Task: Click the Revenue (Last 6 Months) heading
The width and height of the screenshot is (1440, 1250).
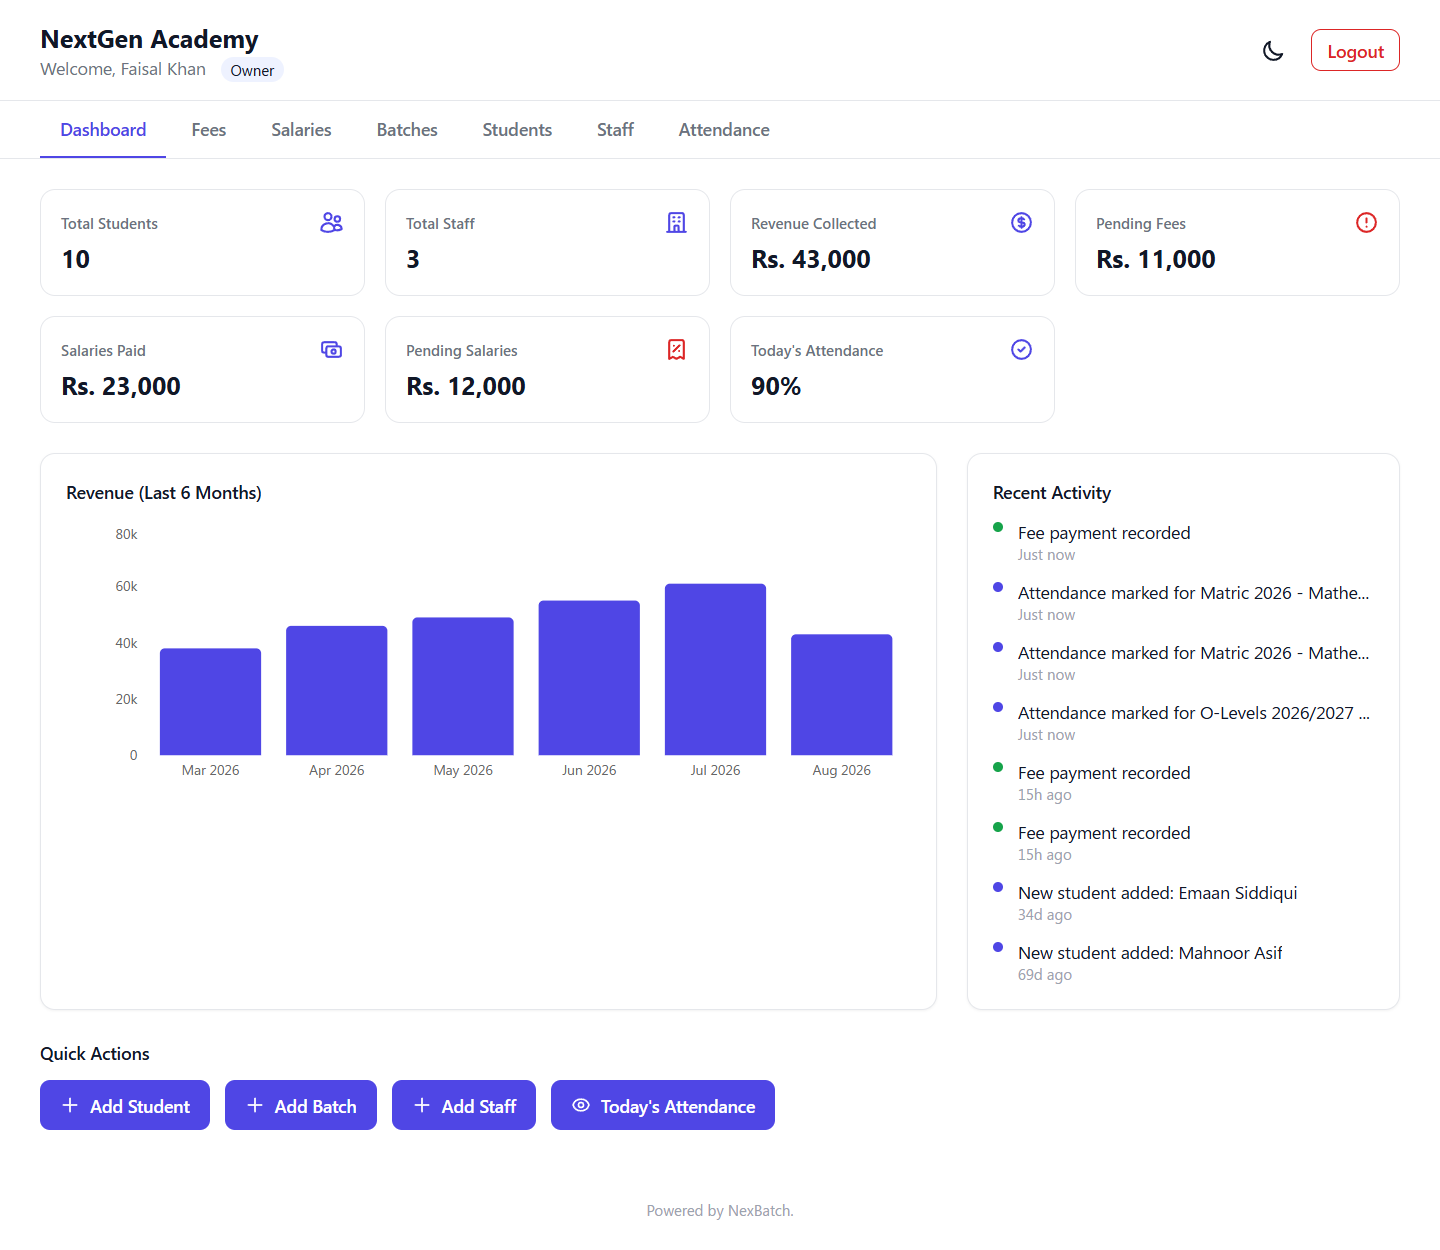Action: [x=164, y=493]
